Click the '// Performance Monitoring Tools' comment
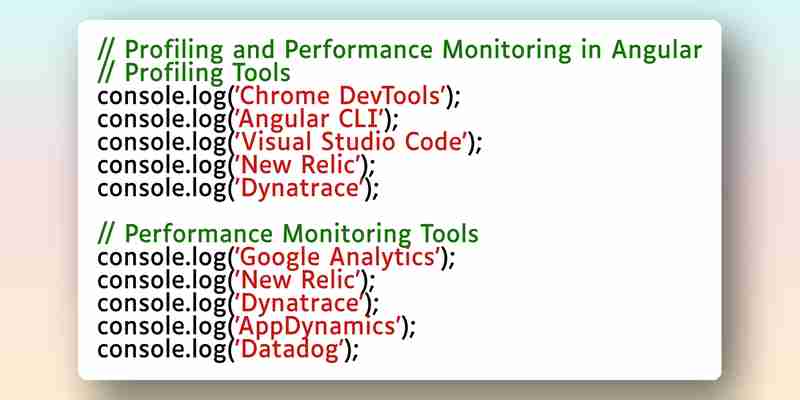800x400 pixels. [288, 234]
